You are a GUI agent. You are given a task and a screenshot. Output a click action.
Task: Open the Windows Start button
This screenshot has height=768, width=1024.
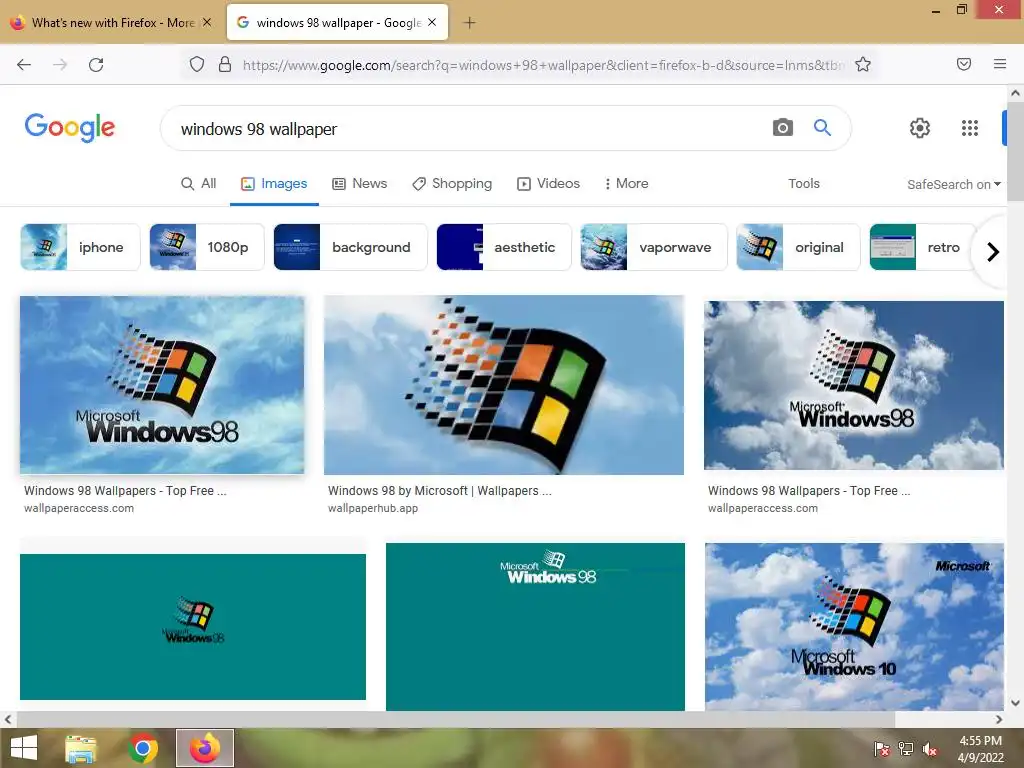click(24, 748)
